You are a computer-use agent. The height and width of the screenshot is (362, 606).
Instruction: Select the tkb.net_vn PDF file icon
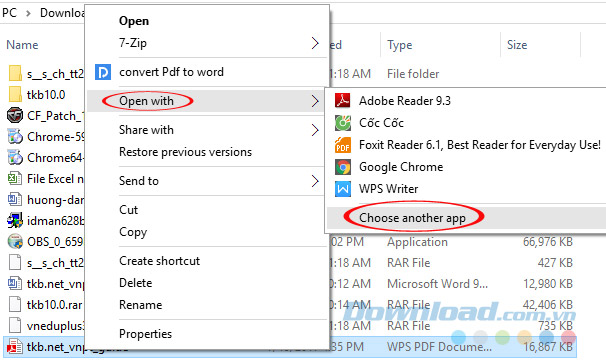[x=15, y=347]
